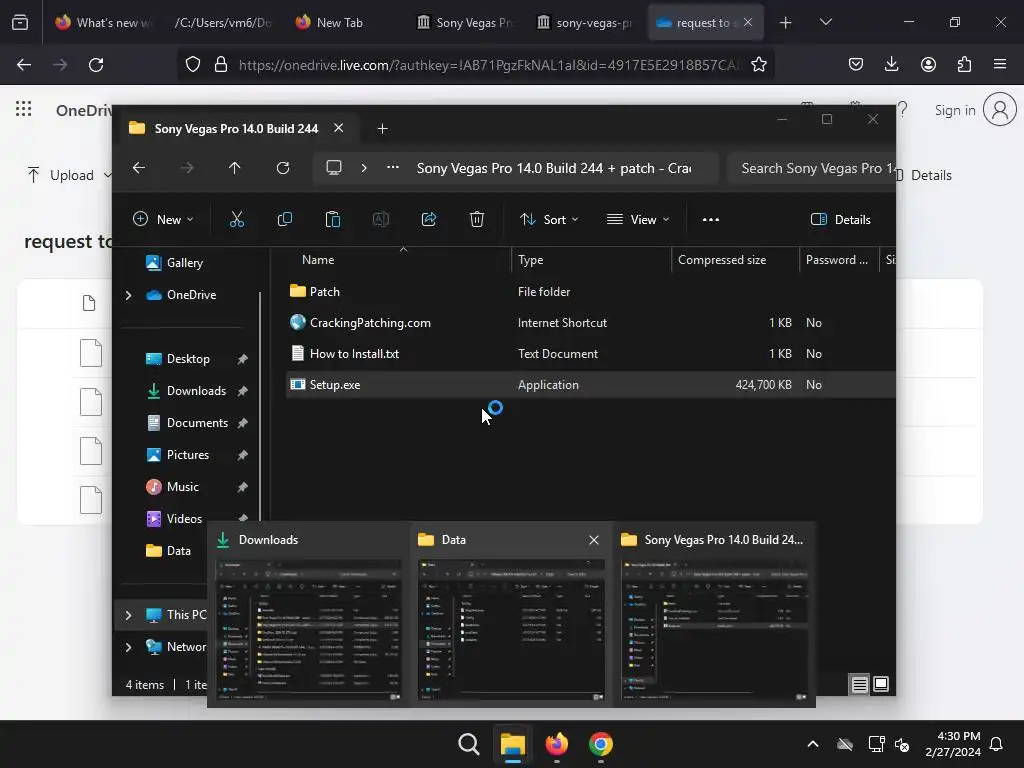Show hidden system tray icons
Screen dimensions: 1024x768
pyautogui.click(x=813, y=744)
